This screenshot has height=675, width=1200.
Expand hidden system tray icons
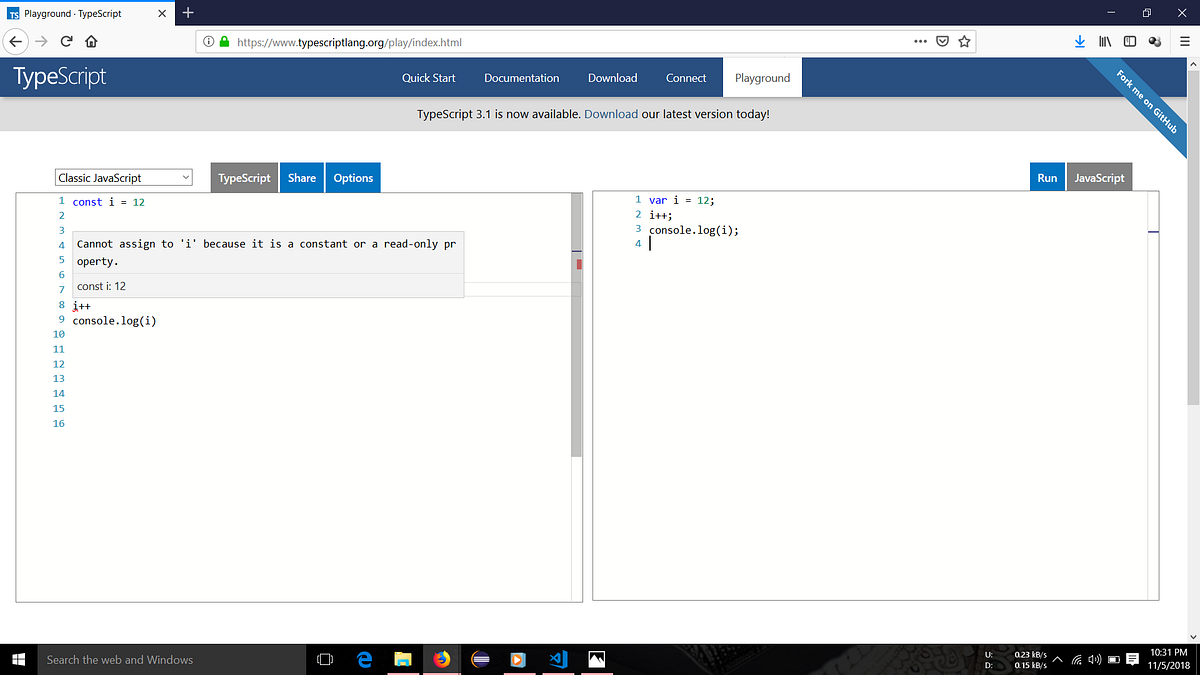[x=1056, y=658]
